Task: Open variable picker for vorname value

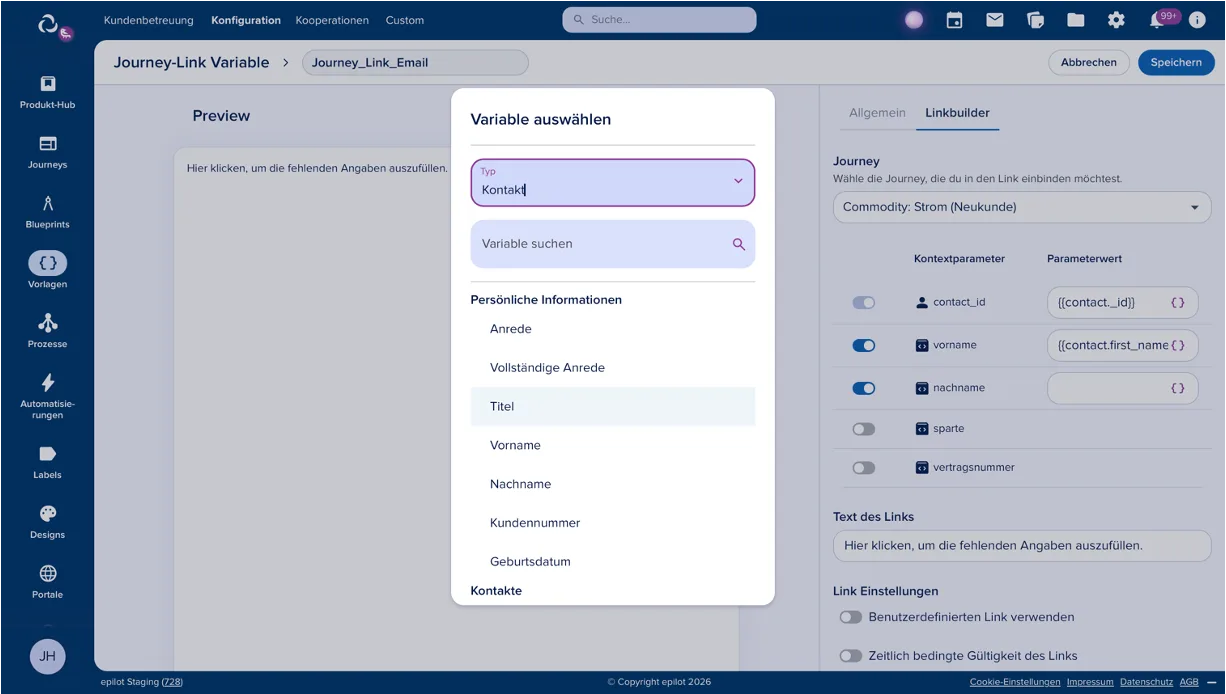Action: tap(1177, 345)
